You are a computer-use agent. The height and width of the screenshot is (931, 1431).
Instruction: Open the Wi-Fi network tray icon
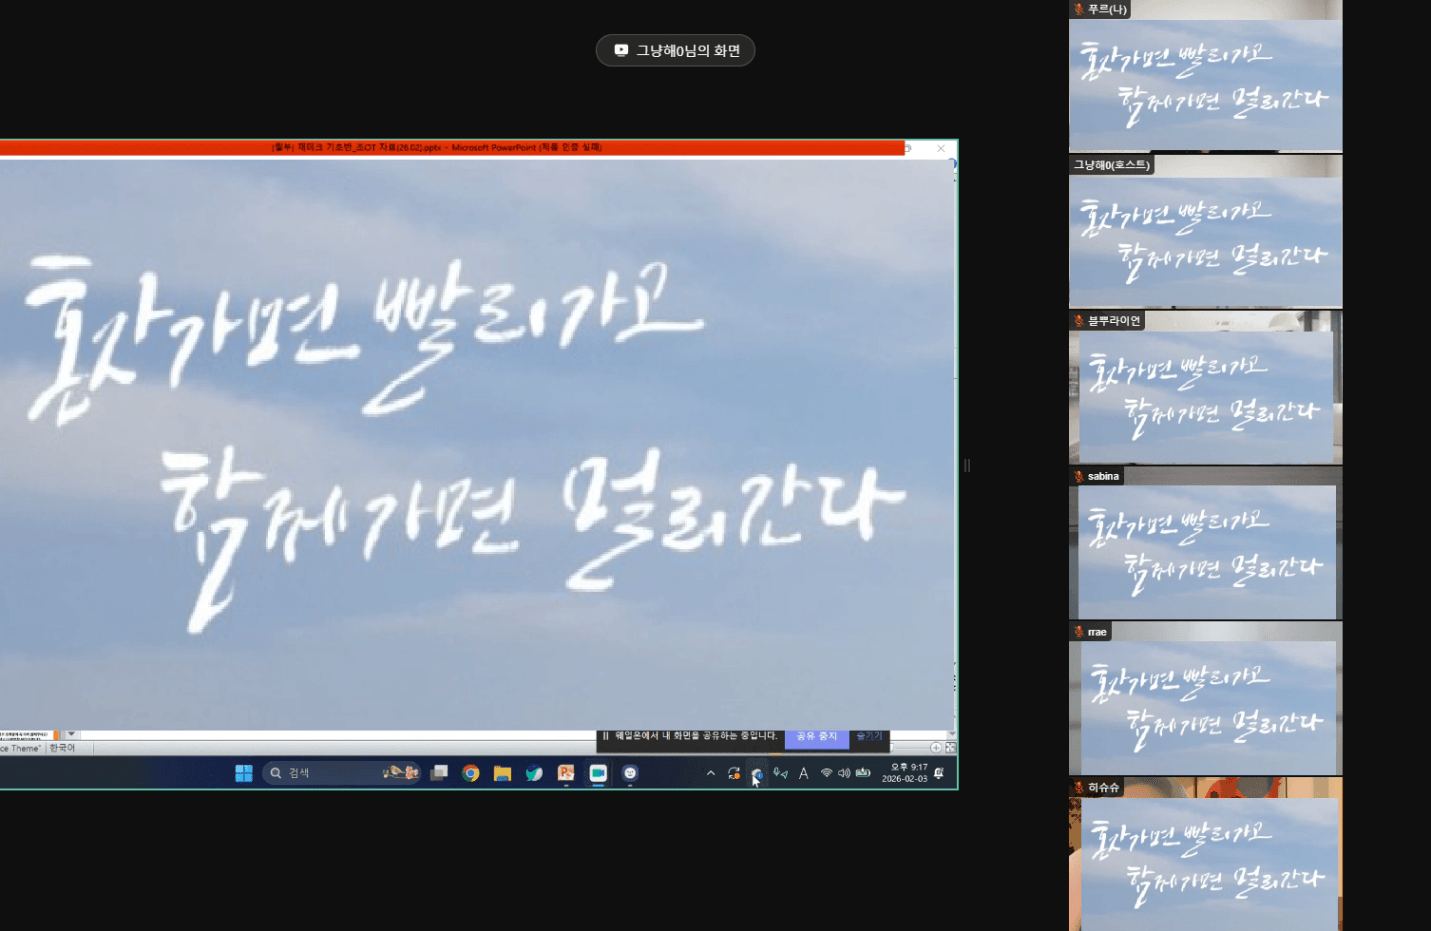pos(827,773)
